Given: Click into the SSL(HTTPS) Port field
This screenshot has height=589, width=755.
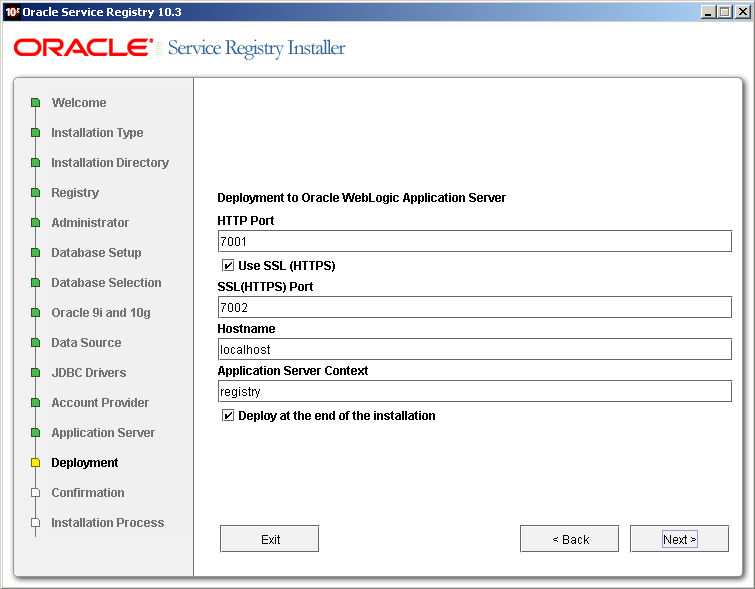Looking at the screenshot, I should click(475, 307).
